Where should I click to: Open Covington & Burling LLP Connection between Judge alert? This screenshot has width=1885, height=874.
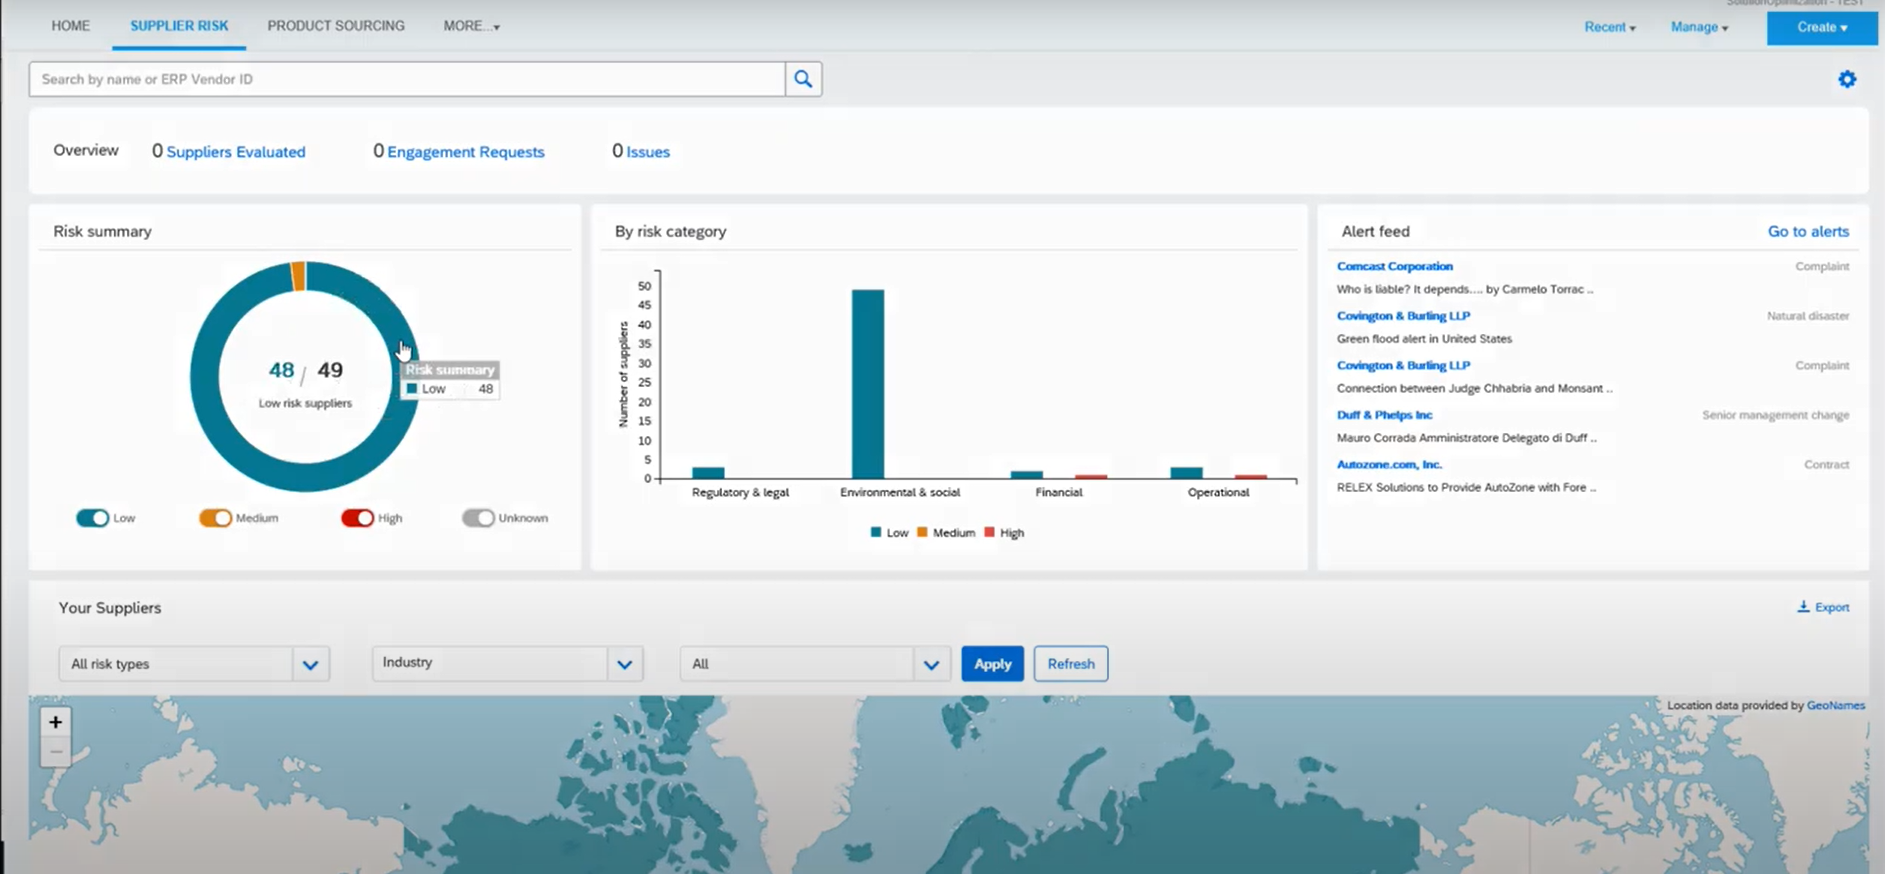point(1403,366)
